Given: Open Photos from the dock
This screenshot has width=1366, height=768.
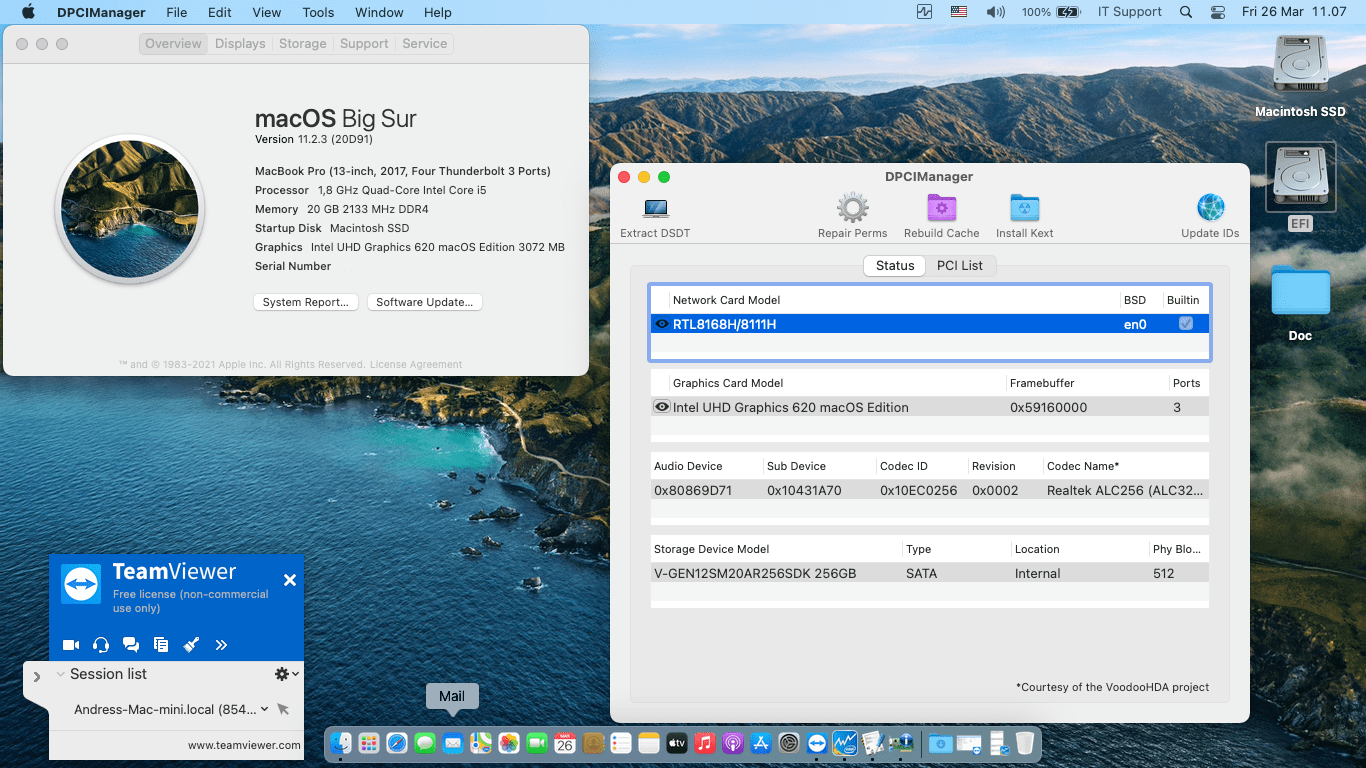Looking at the screenshot, I should (x=509, y=743).
